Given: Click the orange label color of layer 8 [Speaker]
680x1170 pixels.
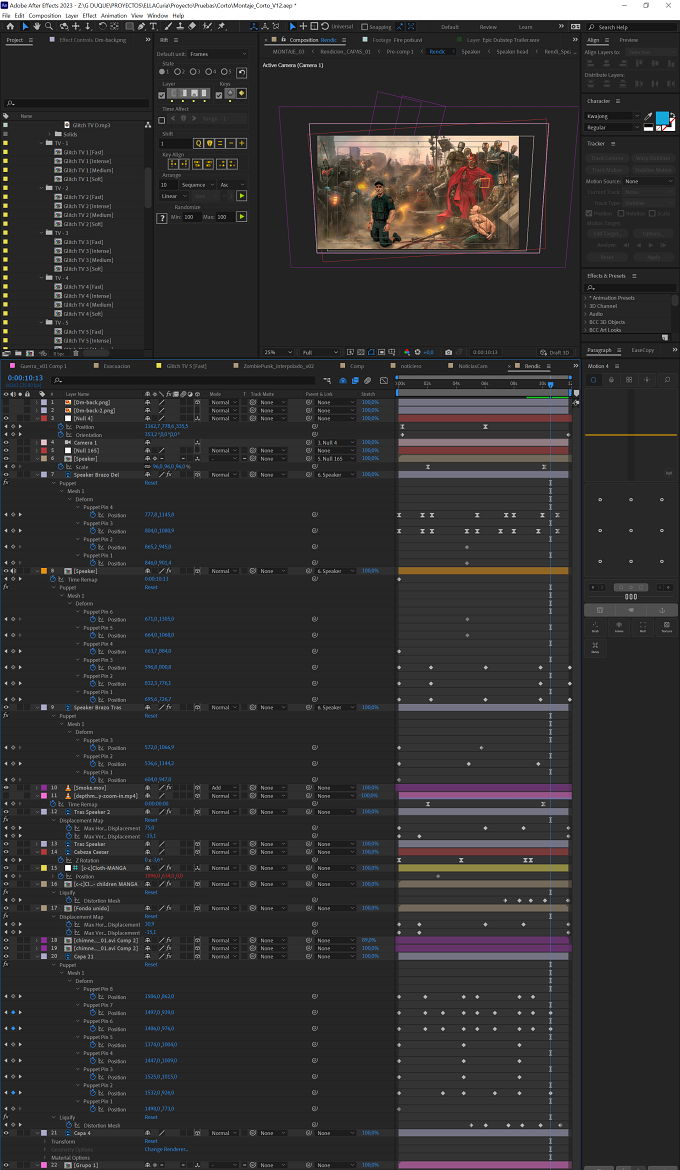Looking at the screenshot, I should point(43,571).
